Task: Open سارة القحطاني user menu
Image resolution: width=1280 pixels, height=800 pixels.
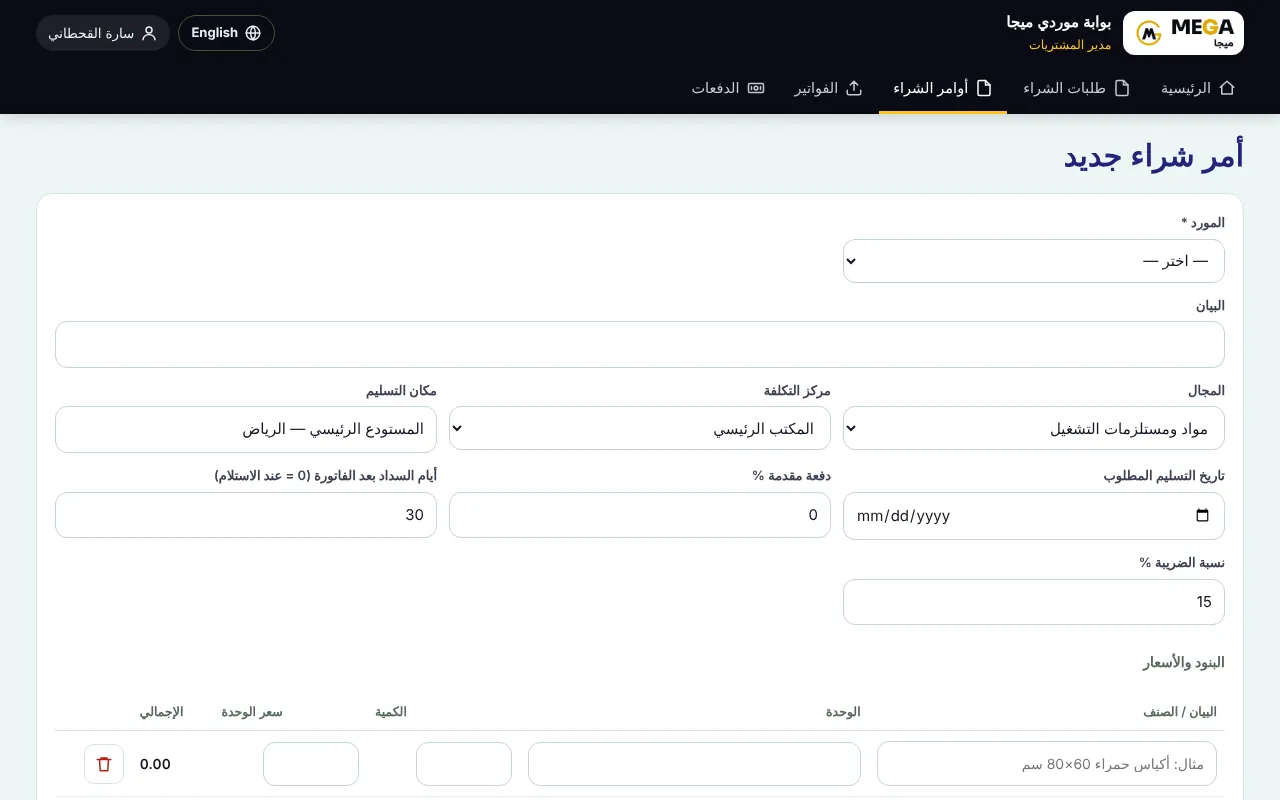Action: coord(103,33)
